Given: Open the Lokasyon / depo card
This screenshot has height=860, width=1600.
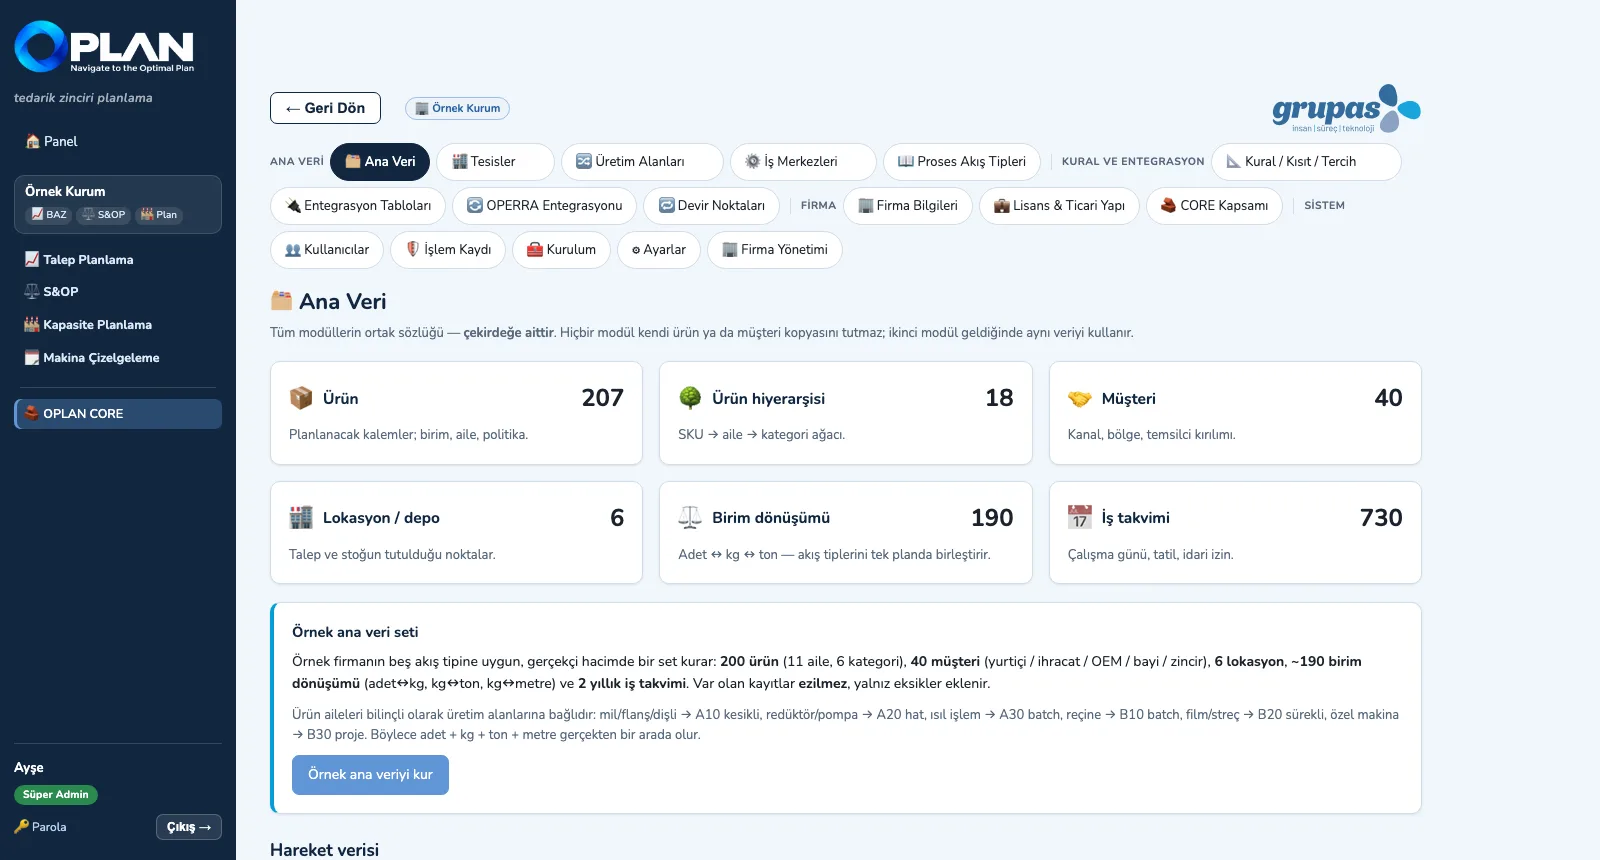Looking at the screenshot, I should coord(456,533).
